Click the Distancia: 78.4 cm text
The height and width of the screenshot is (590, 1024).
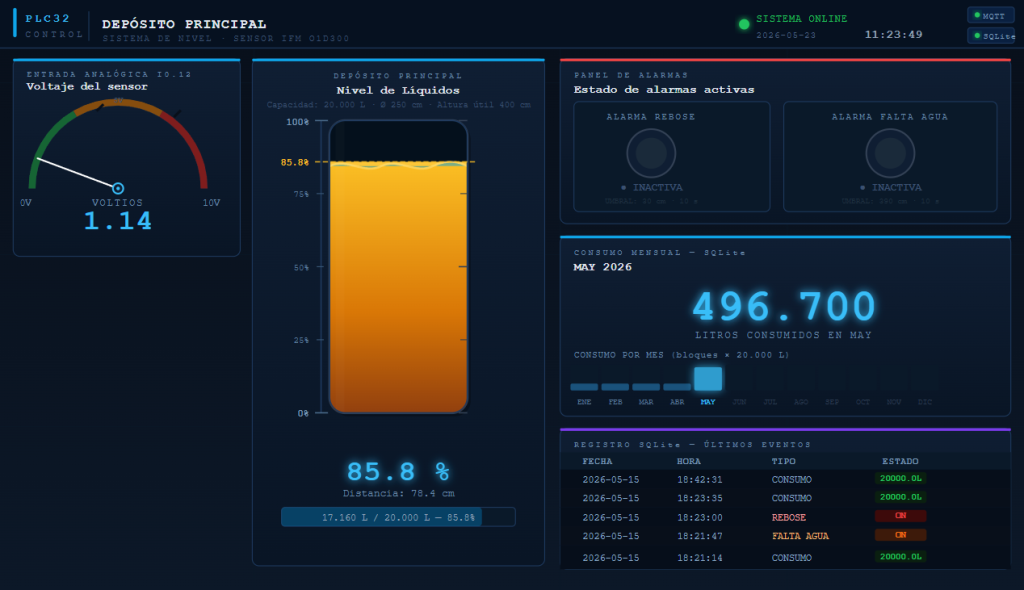click(398, 493)
